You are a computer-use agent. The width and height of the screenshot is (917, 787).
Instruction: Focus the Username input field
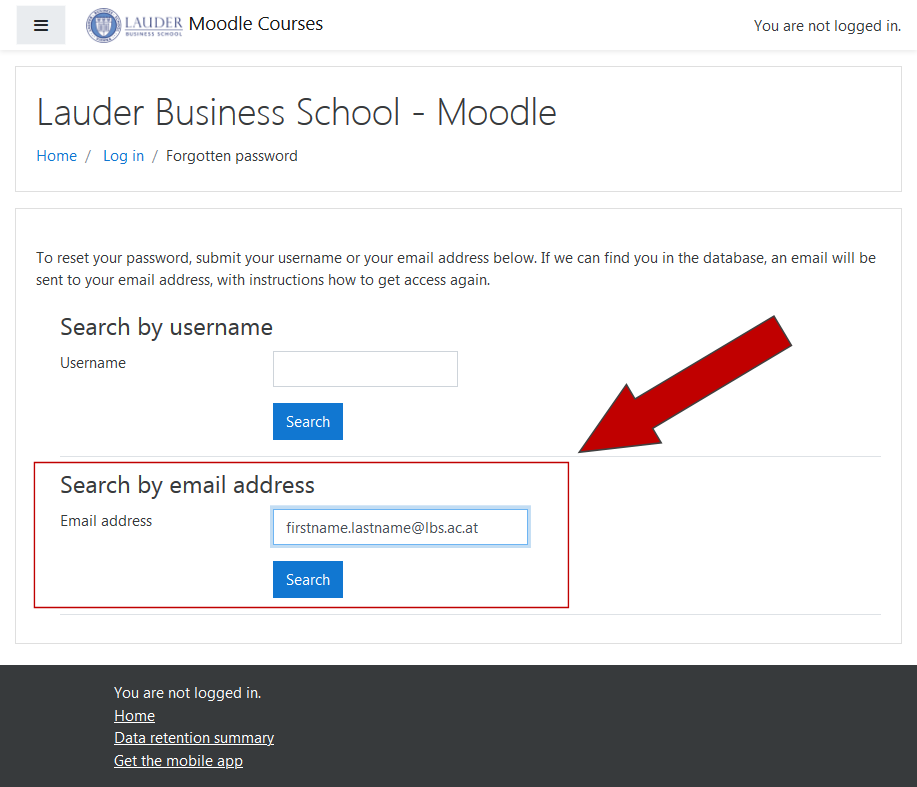(x=365, y=369)
